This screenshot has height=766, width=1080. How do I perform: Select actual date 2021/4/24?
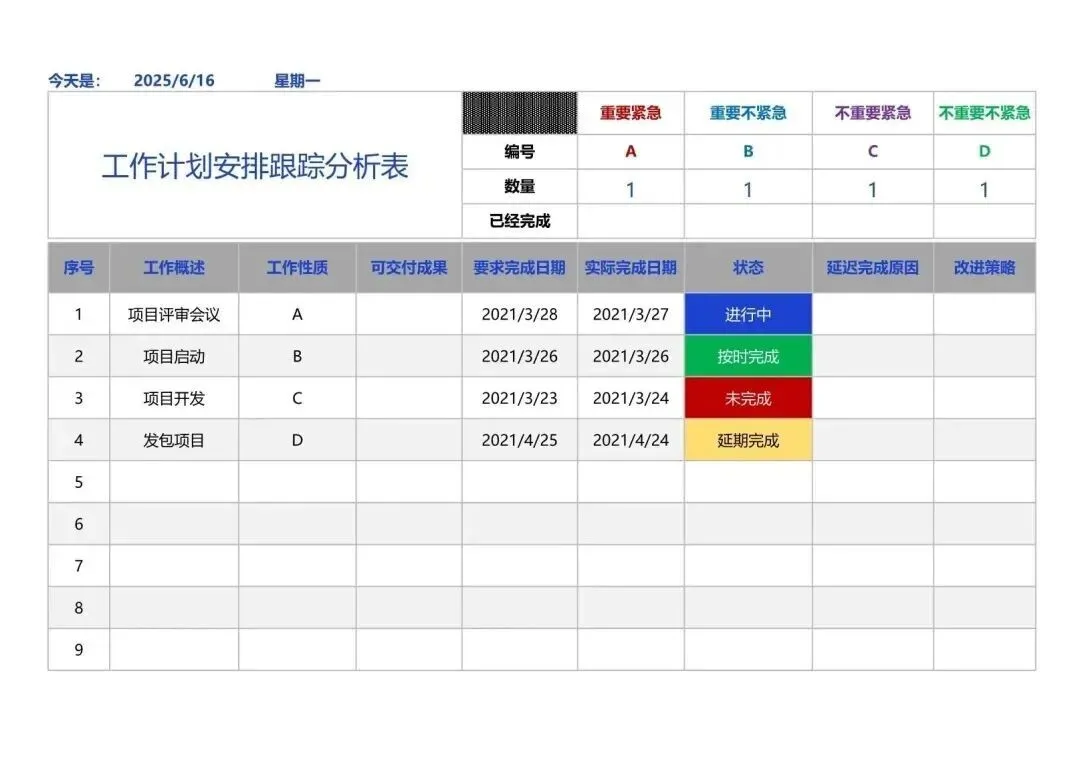click(630, 440)
